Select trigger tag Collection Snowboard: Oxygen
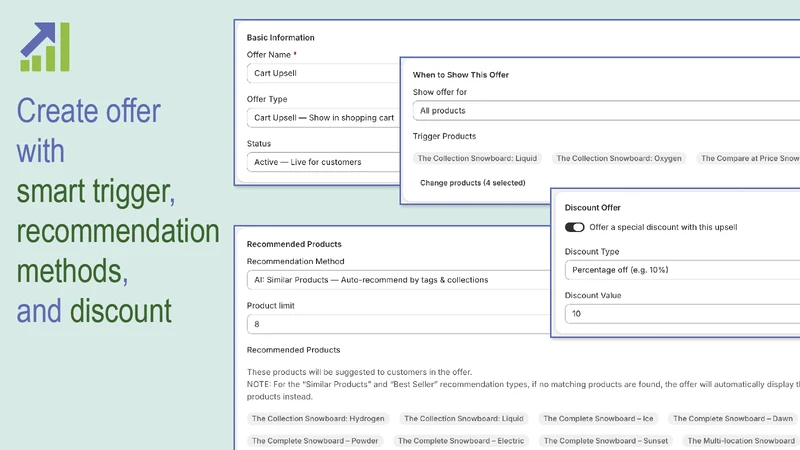This screenshot has width=800, height=450. click(x=619, y=159)
